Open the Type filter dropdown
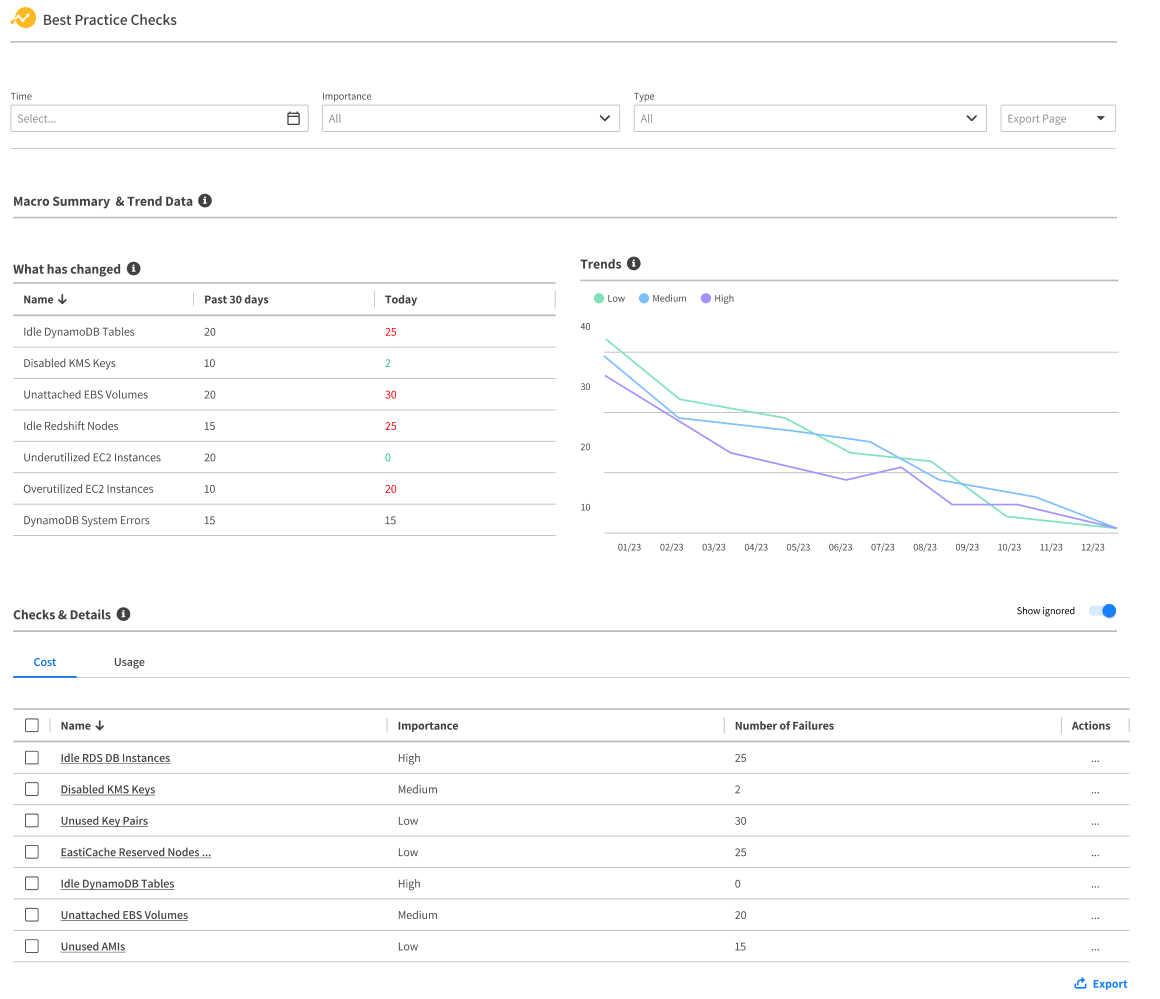Viewport: 1160px width, 999px height. pos(809,118)
